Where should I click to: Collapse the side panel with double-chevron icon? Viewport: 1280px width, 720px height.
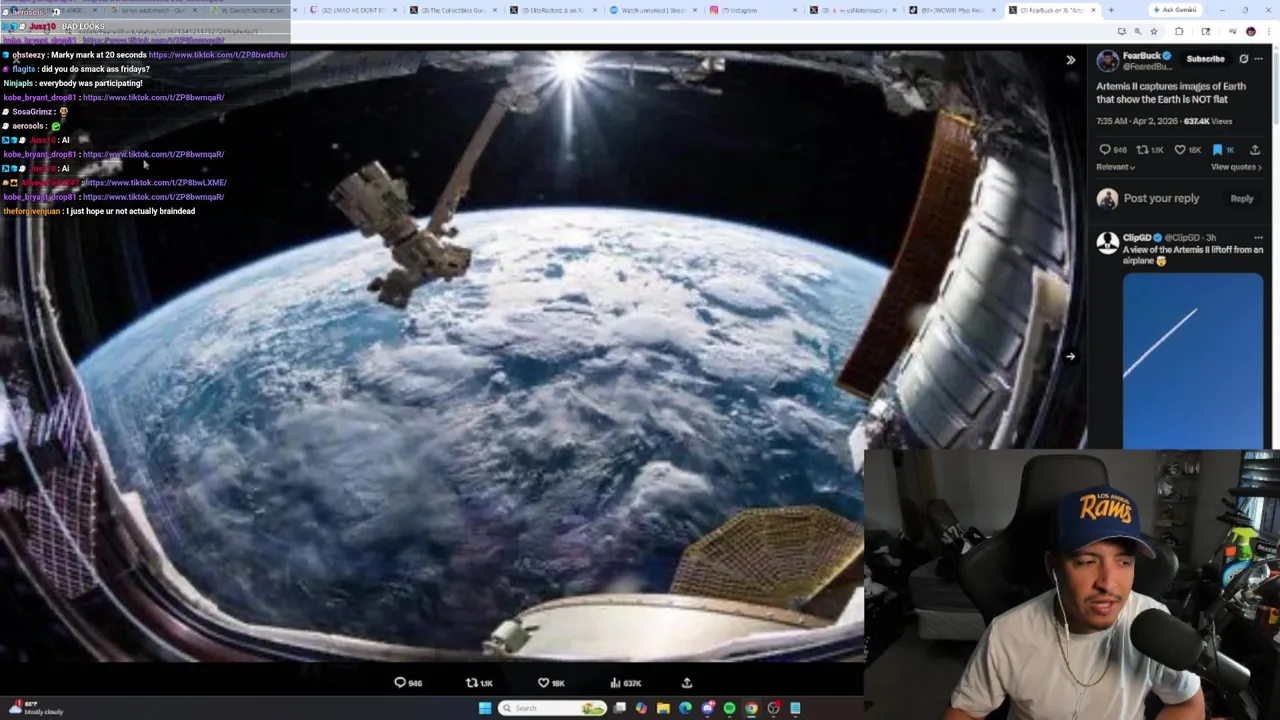(x=1070, y=60)
